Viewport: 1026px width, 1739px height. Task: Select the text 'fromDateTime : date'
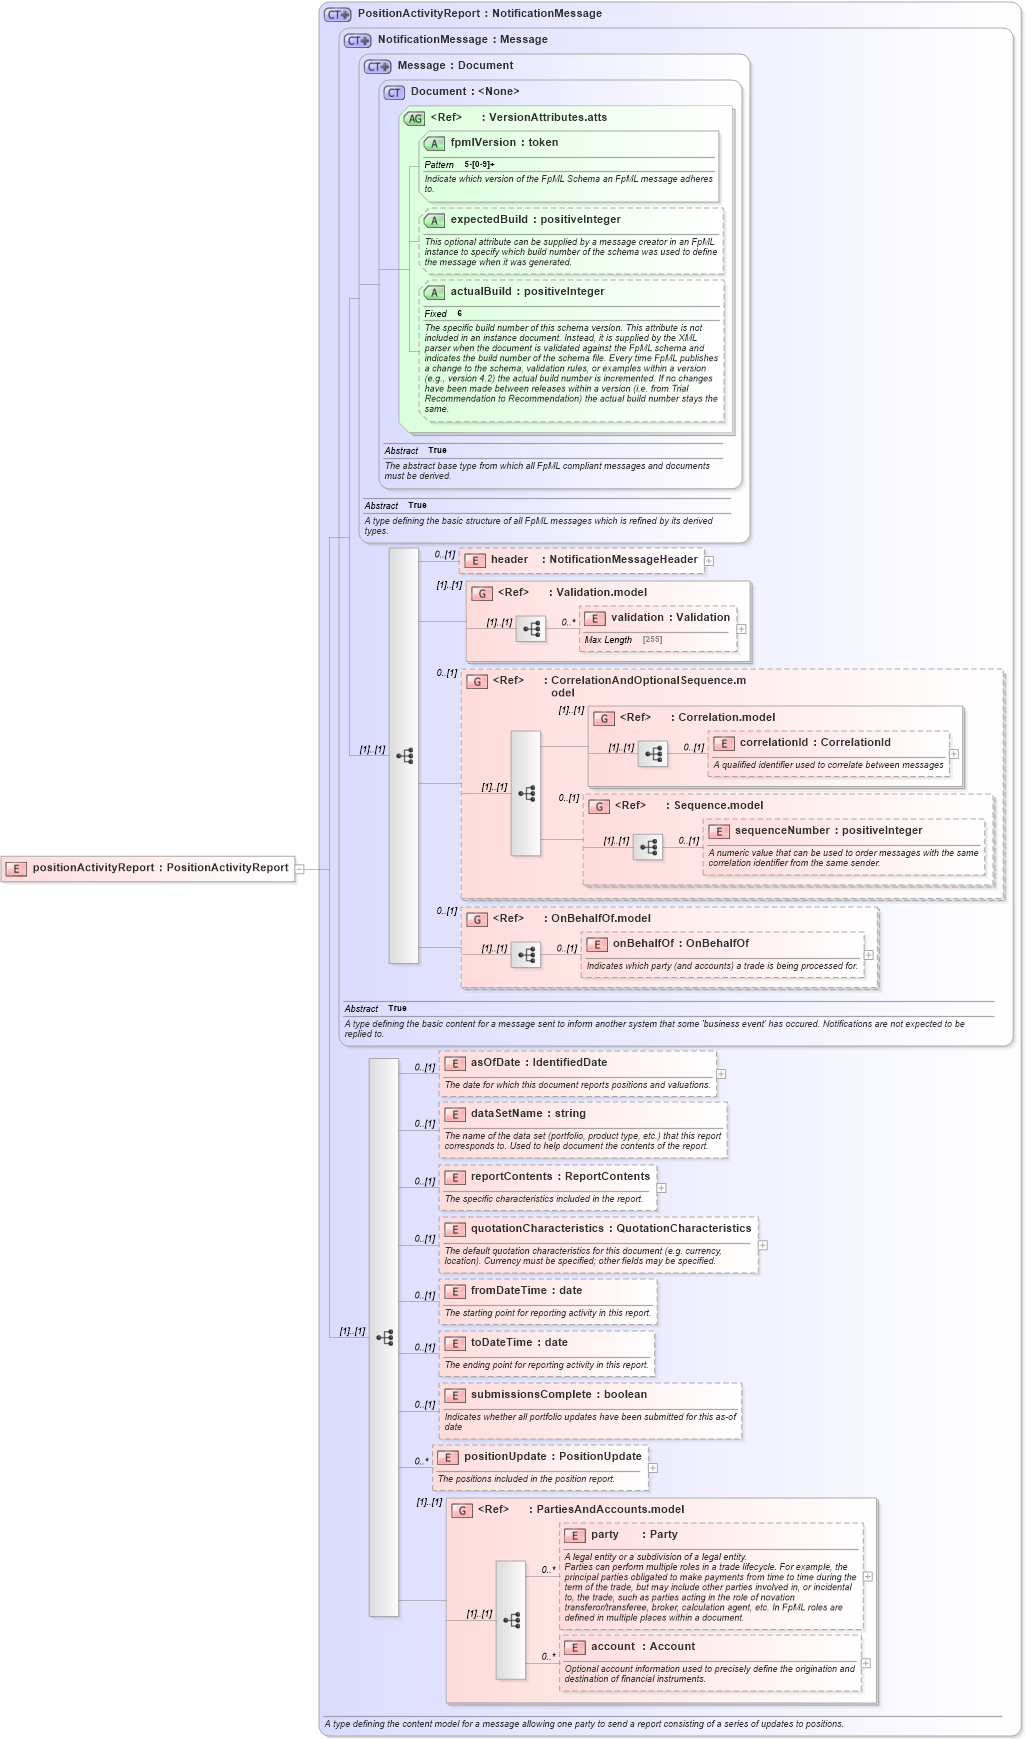click(526, 1291)
